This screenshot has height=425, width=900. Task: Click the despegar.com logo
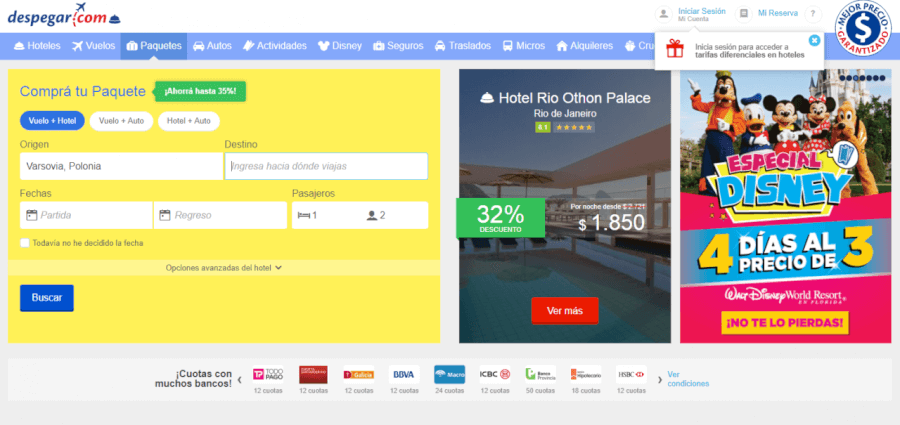[64, 16]
